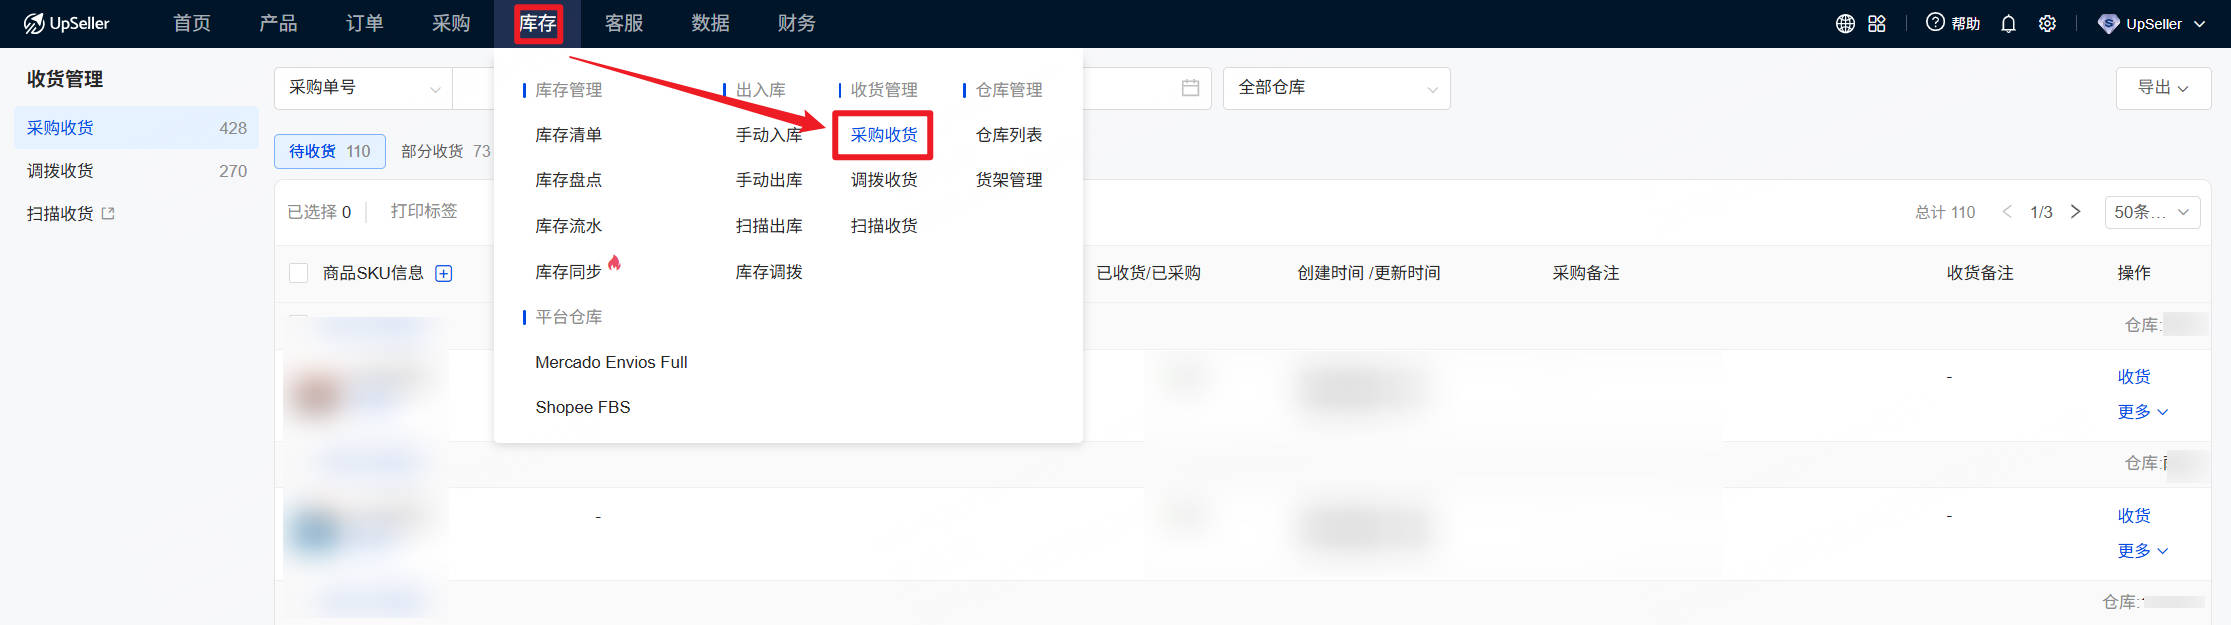Open 订单 in top menu

(x=364, y=23)
